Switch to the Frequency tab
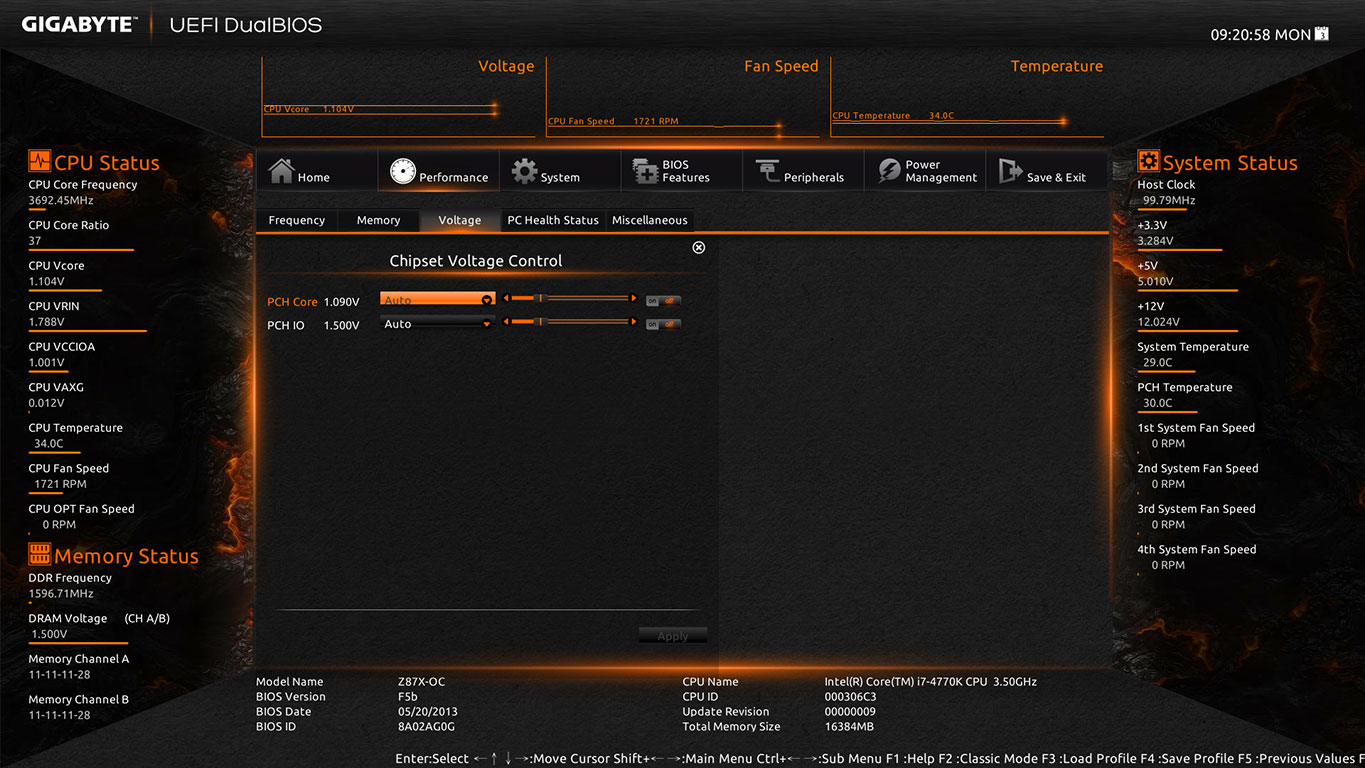The height and width of the screenshot is (768, 1365). point(296,220)
